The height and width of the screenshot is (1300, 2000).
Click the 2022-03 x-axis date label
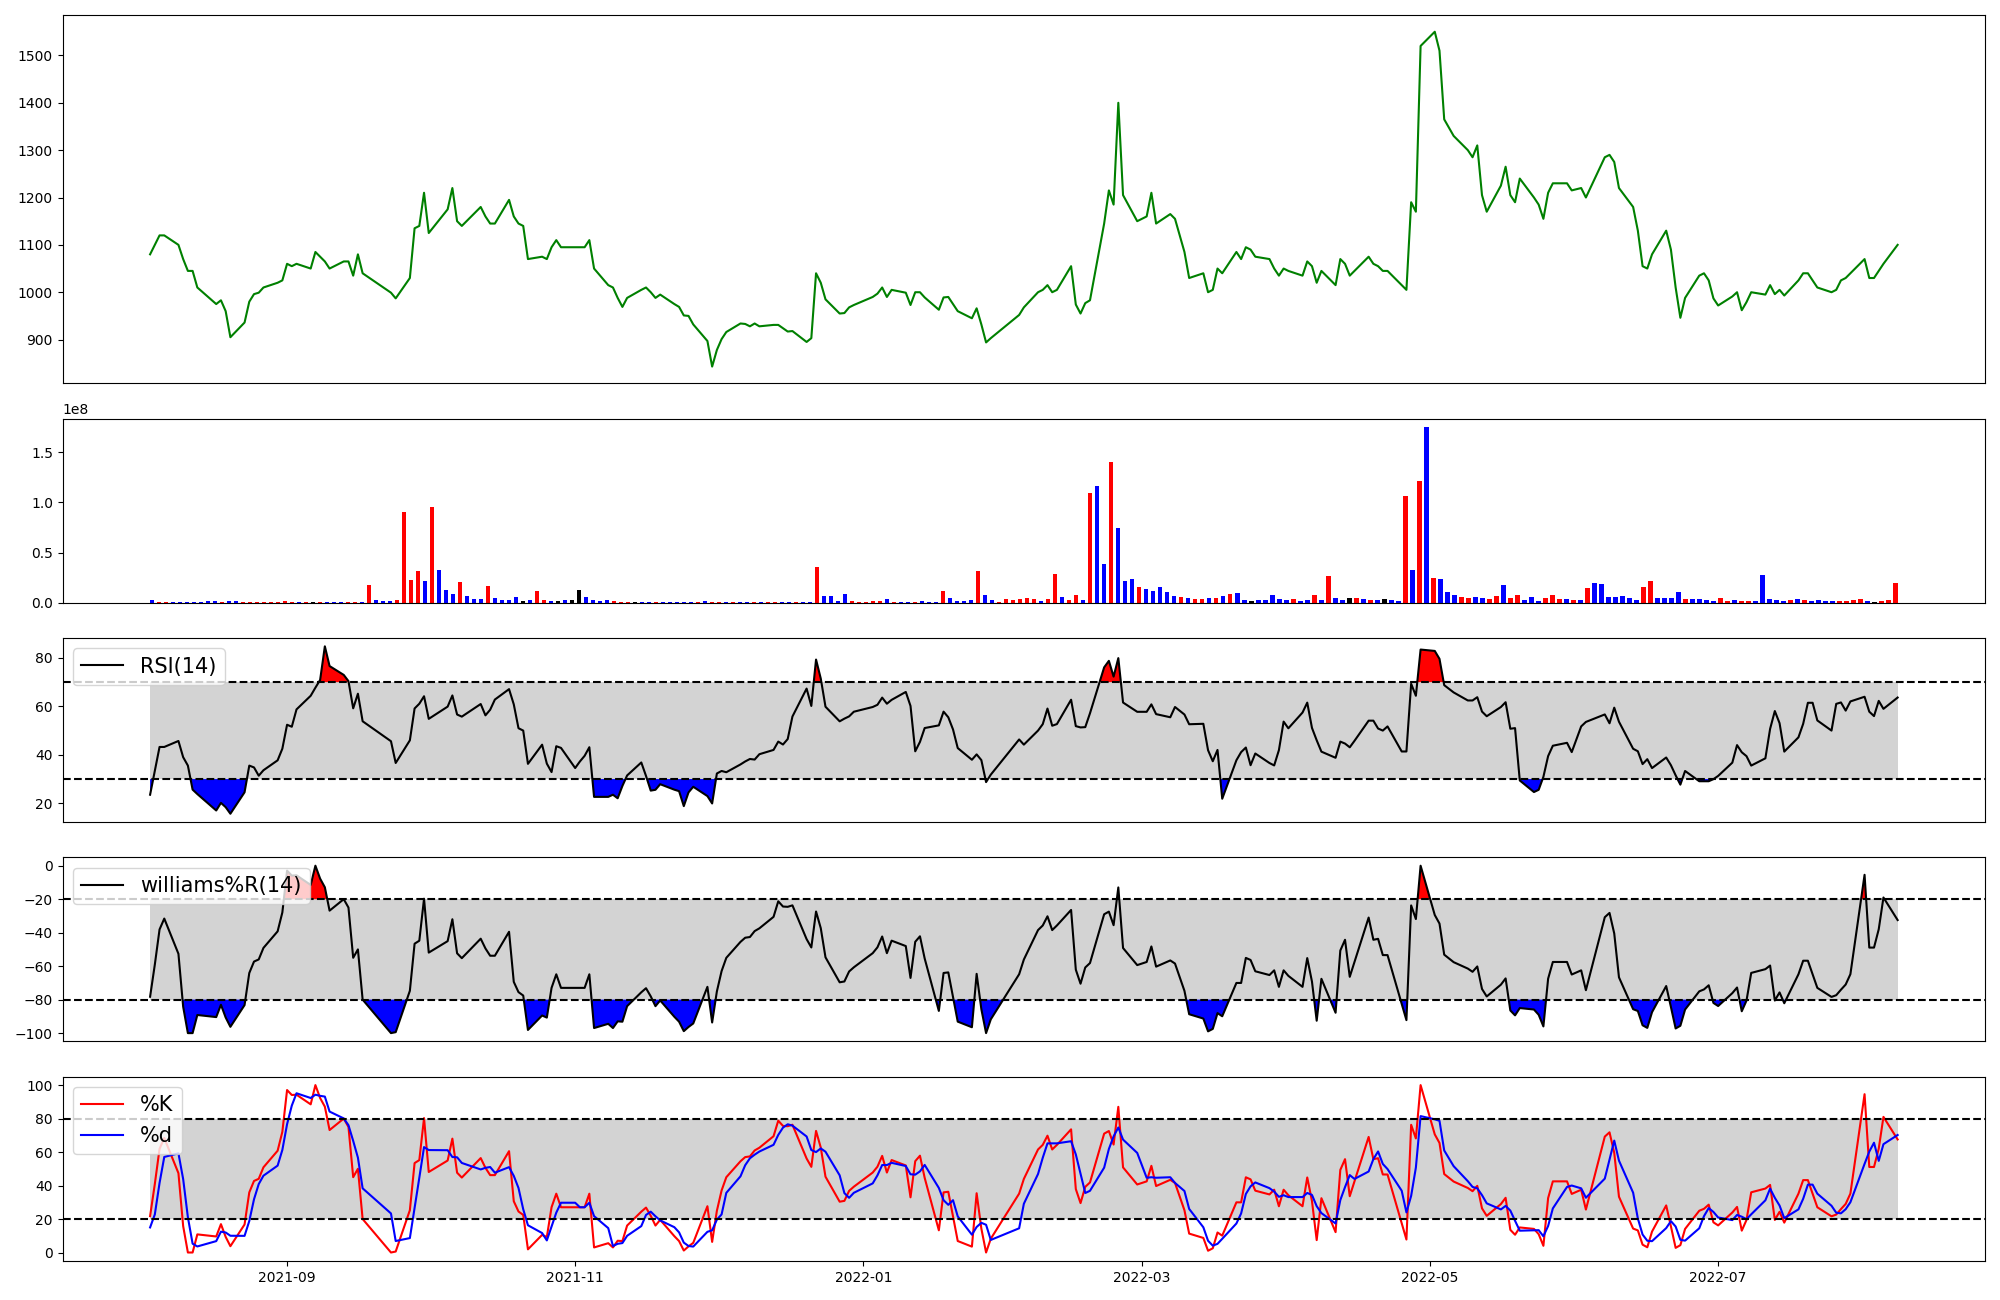[x=1141, y=1277]
